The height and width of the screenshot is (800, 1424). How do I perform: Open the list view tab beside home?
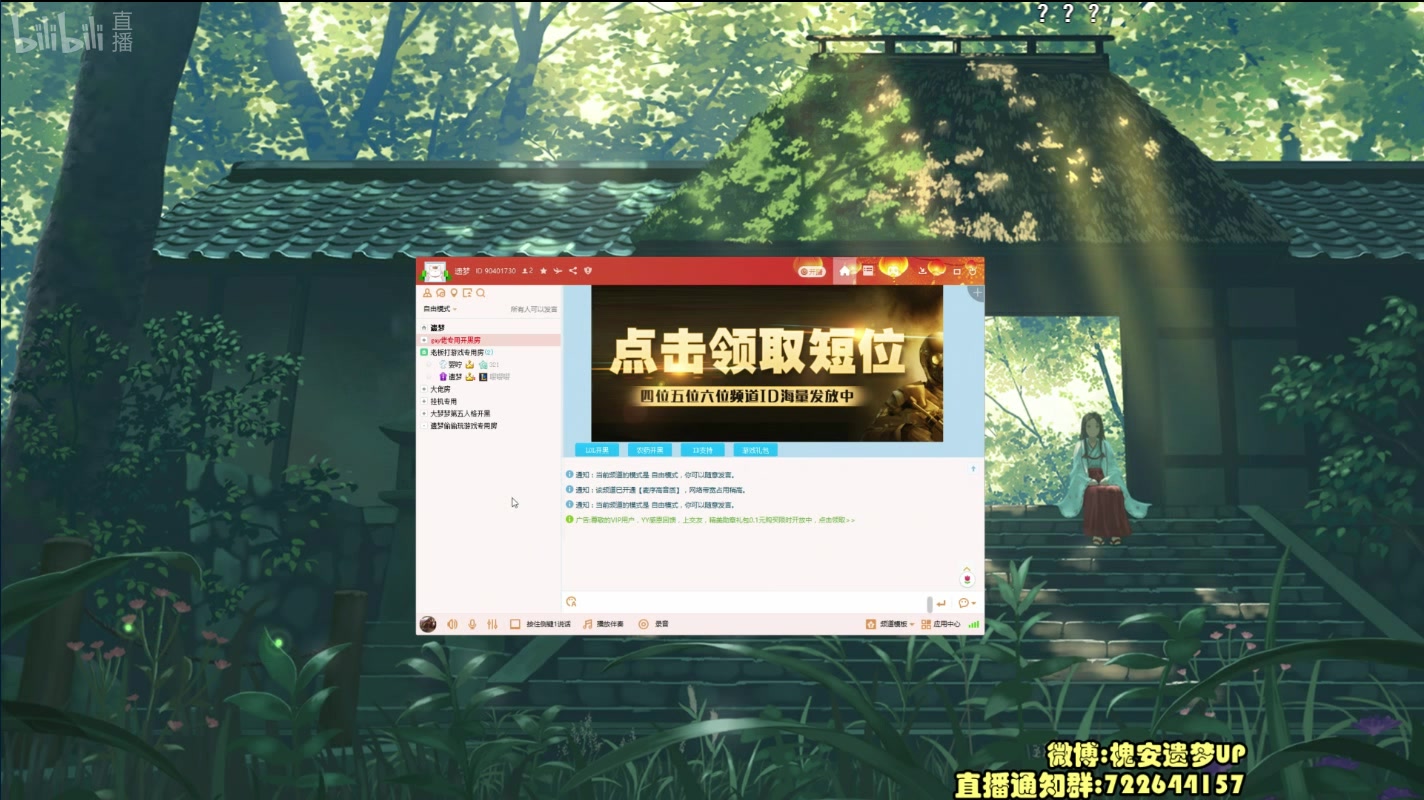868,271
